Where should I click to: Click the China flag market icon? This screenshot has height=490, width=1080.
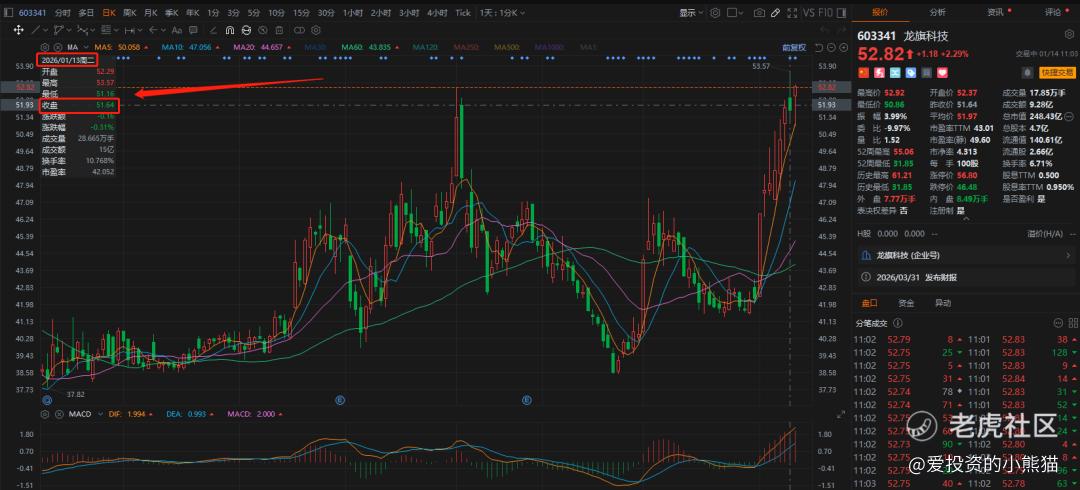point(863,72)
